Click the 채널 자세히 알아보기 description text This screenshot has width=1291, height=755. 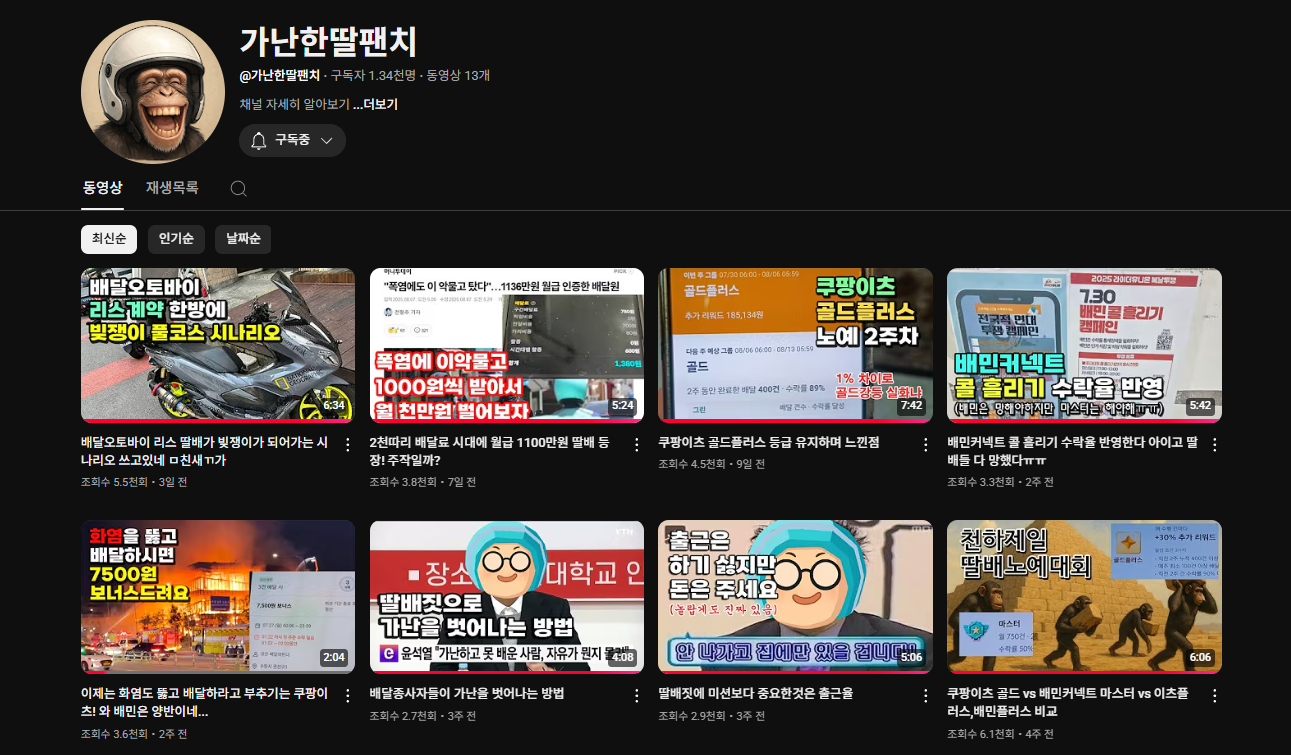(294, 104)
